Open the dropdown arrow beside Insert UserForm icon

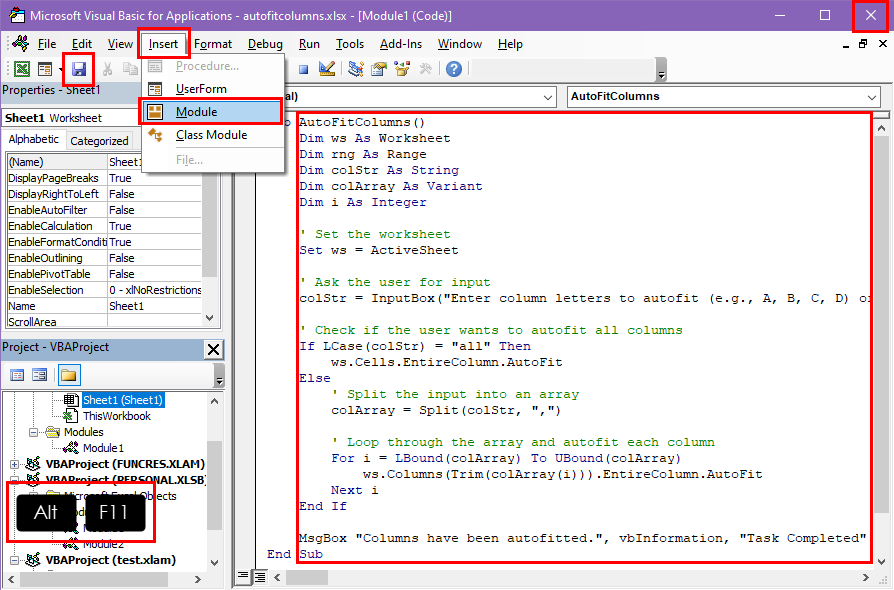pyautogui.click(x=60, y=70)
